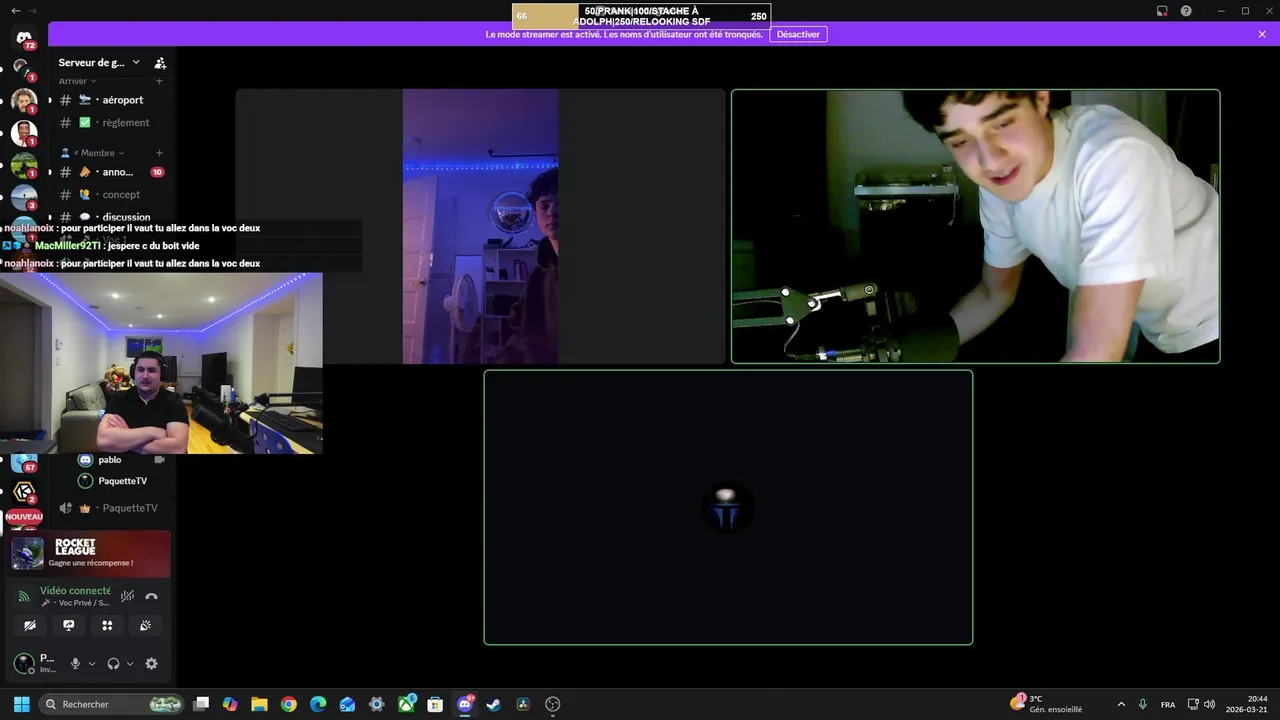This screenshot has height=720, width=1280.
Task: Open the concept text channel
Action: click(x=110, y=195)
